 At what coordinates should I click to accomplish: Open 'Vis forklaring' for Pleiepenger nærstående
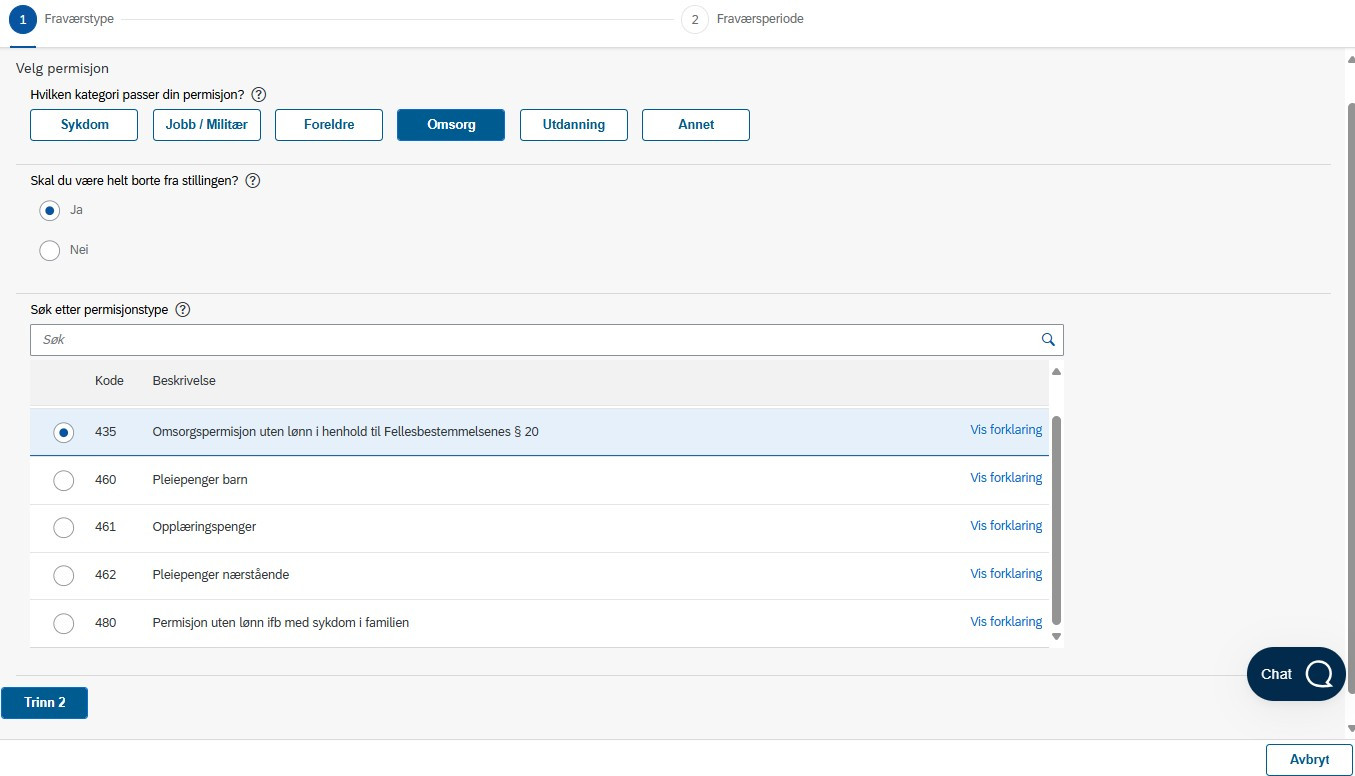coord(1006,574)
